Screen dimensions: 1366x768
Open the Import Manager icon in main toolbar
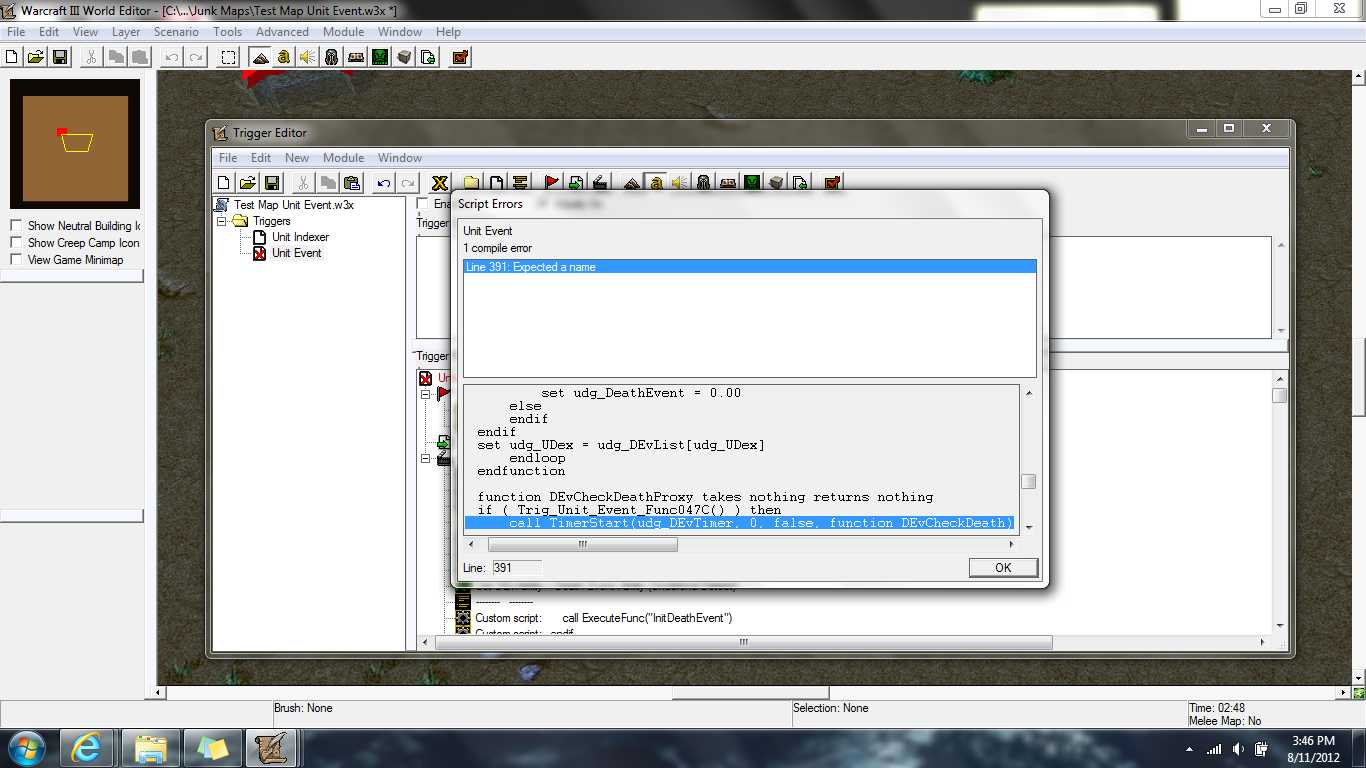coord(428,57)
